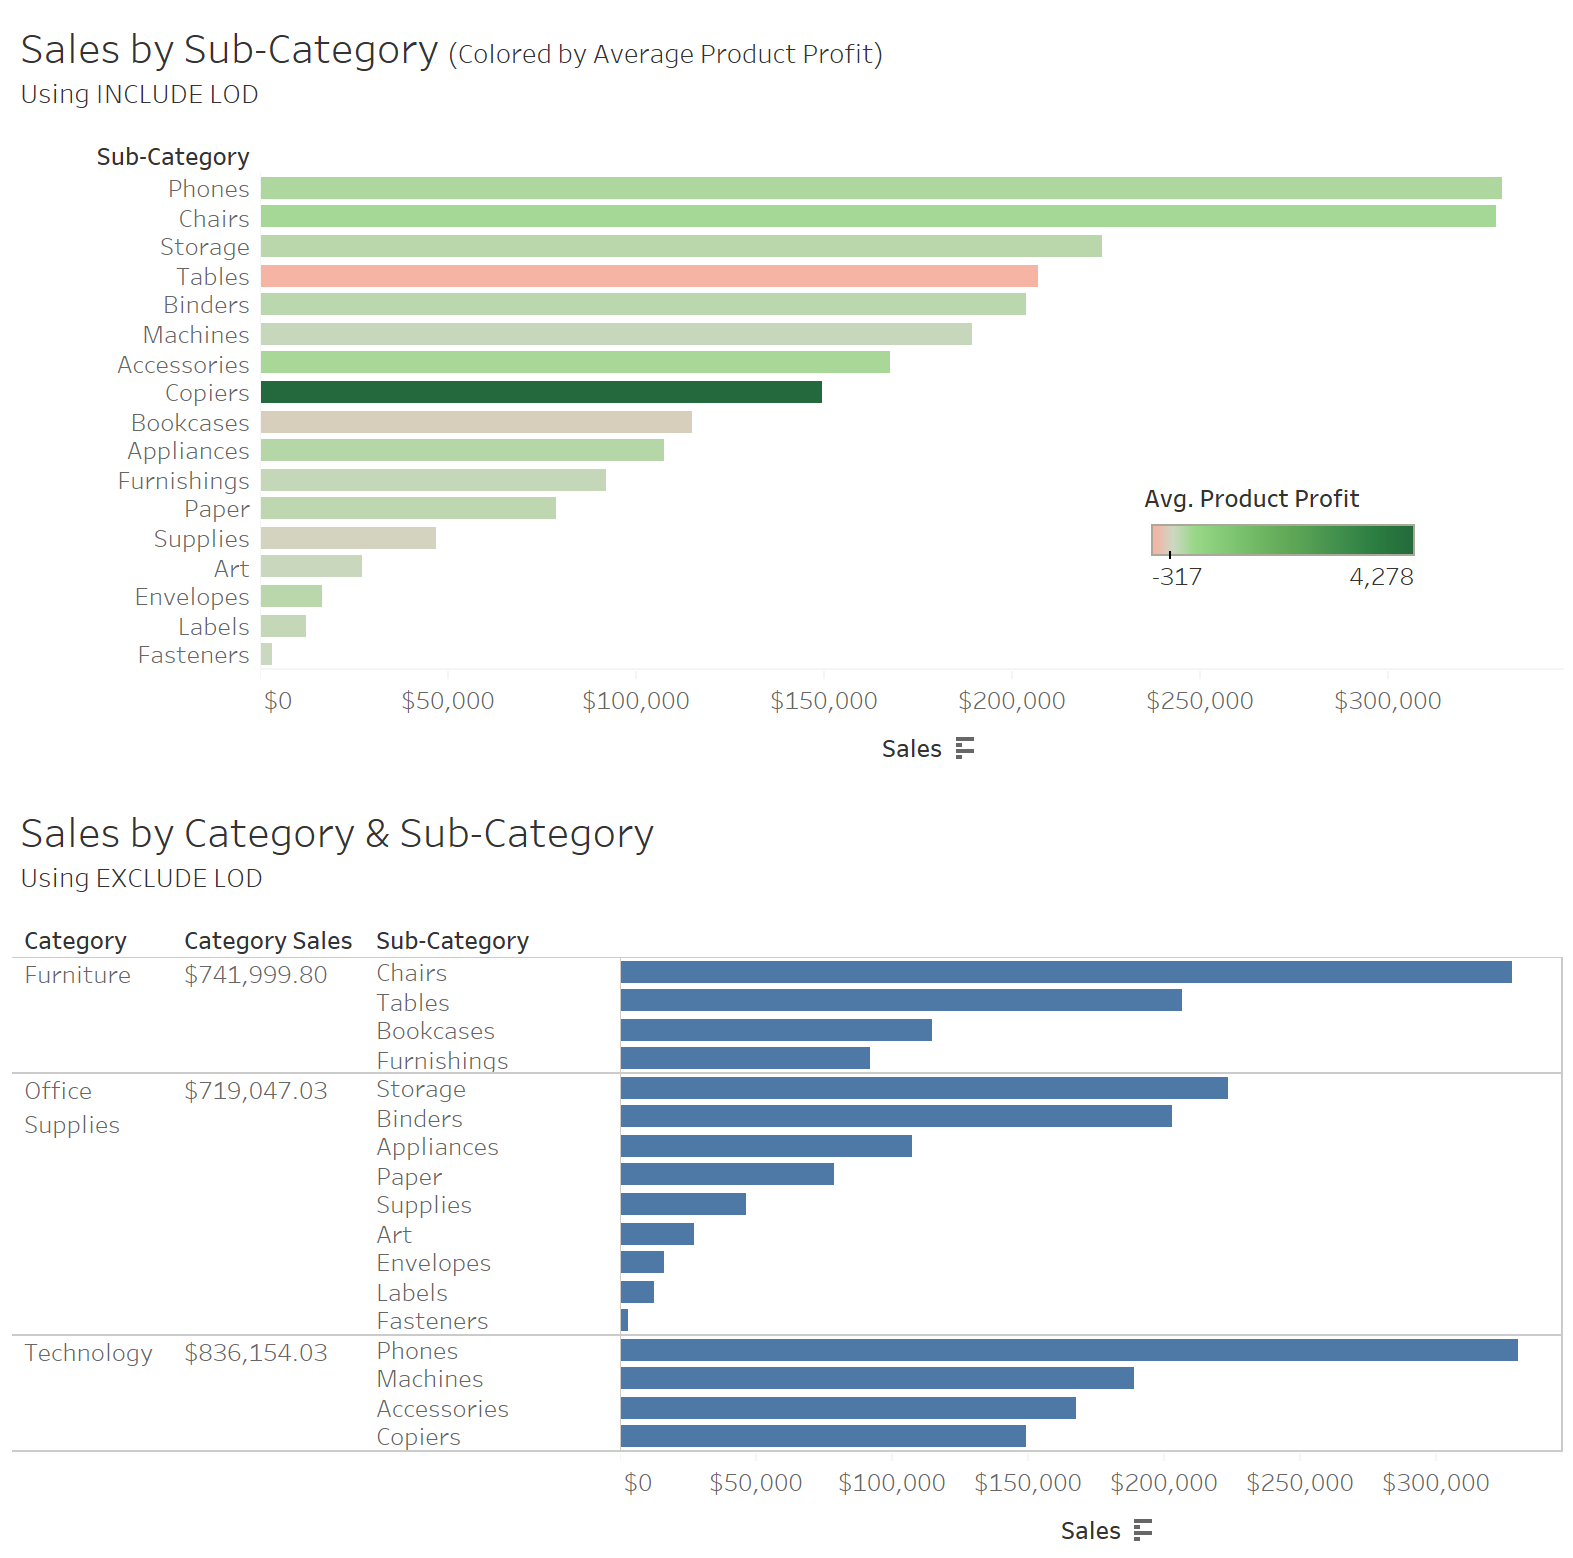Click the $741,999.80 Furniture sales value
Image resolution: width=1573 pixels, height=1558 pixels.
pos(256,975)
